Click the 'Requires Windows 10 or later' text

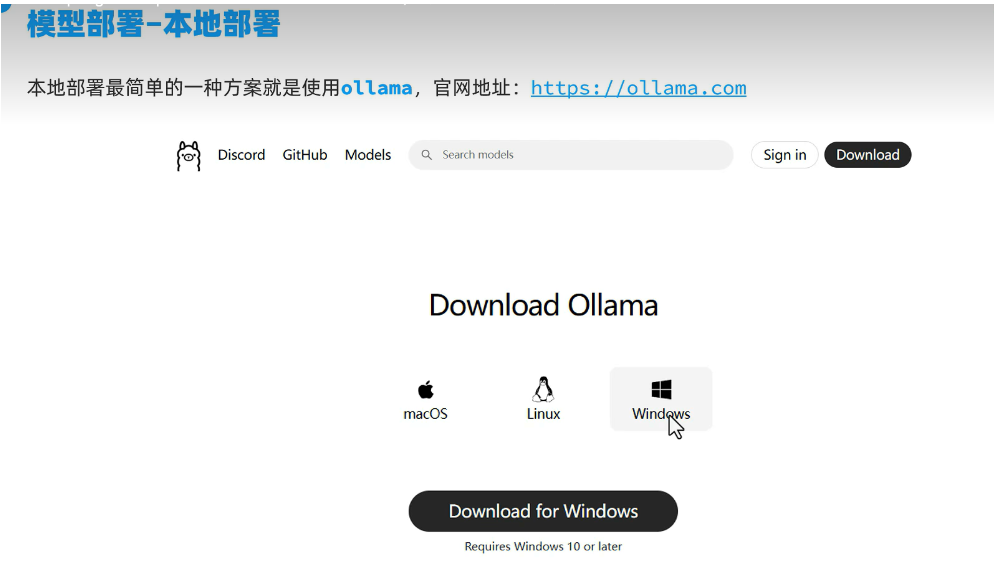[x=543, y=546]
